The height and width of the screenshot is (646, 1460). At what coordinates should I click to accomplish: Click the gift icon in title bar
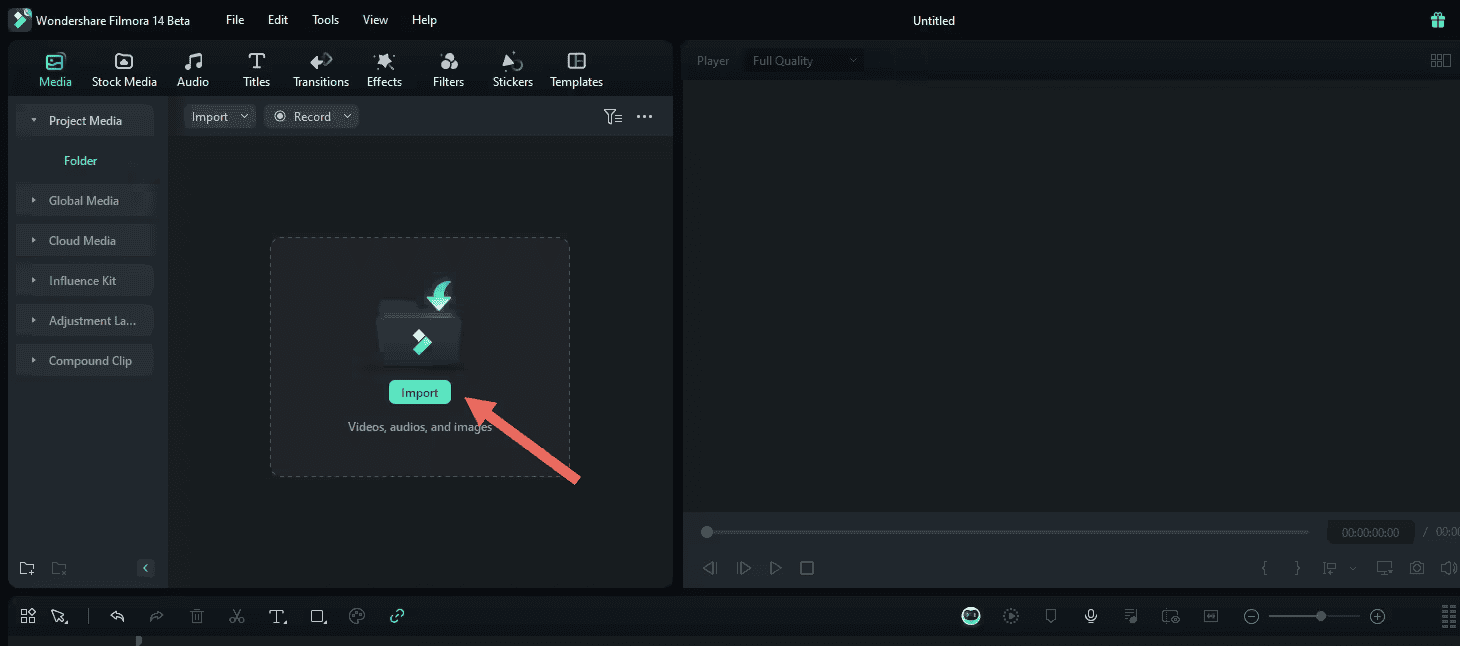tap(1438, 20)
